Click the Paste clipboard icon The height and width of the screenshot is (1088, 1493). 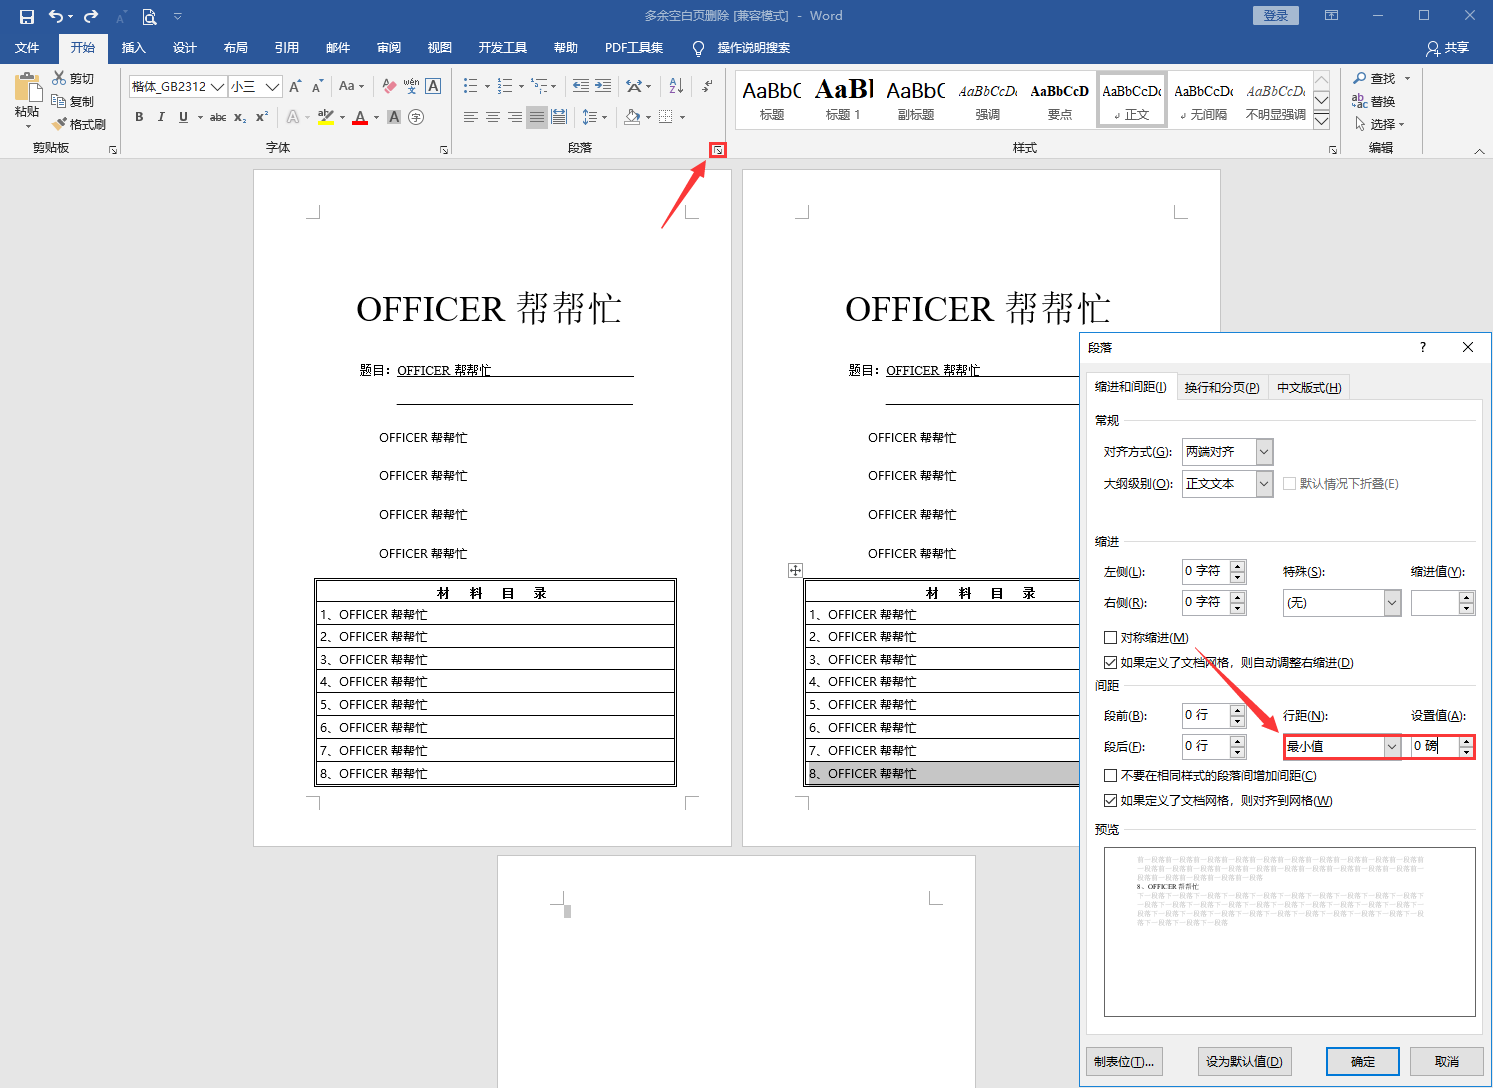pyautogui.click(x=28, y=87)
